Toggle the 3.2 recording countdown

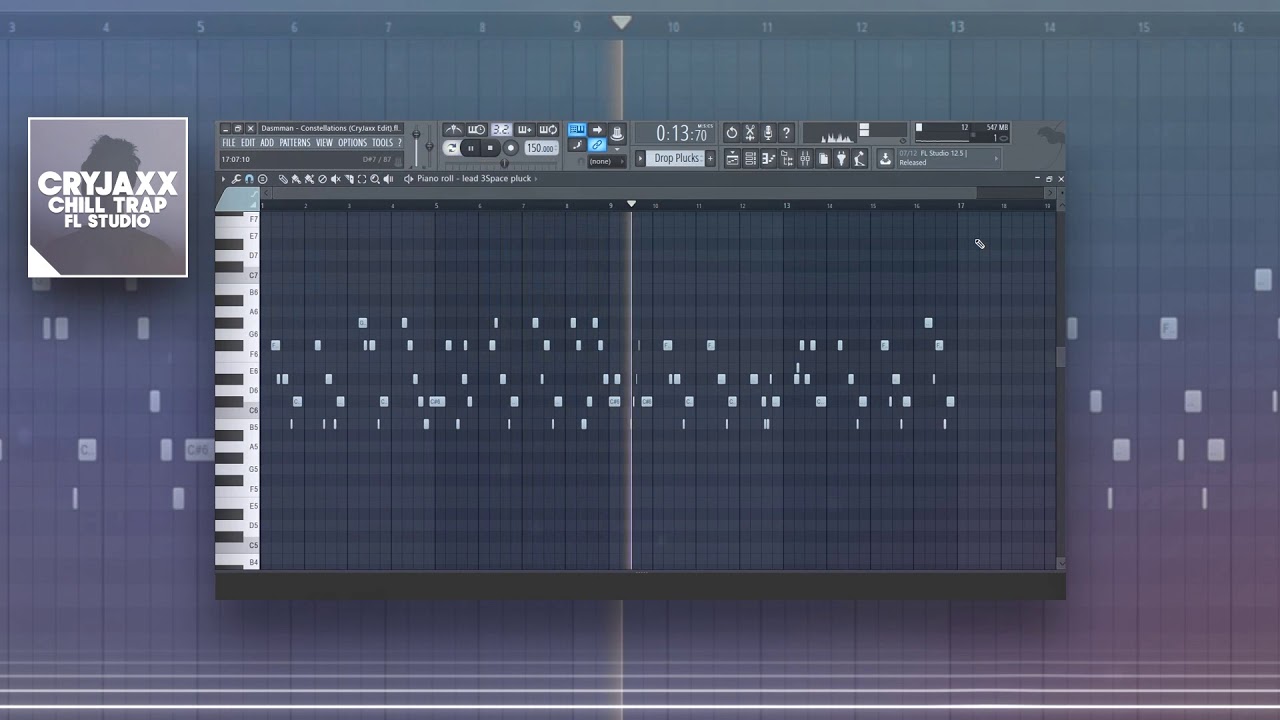click(x=501, y=129)
